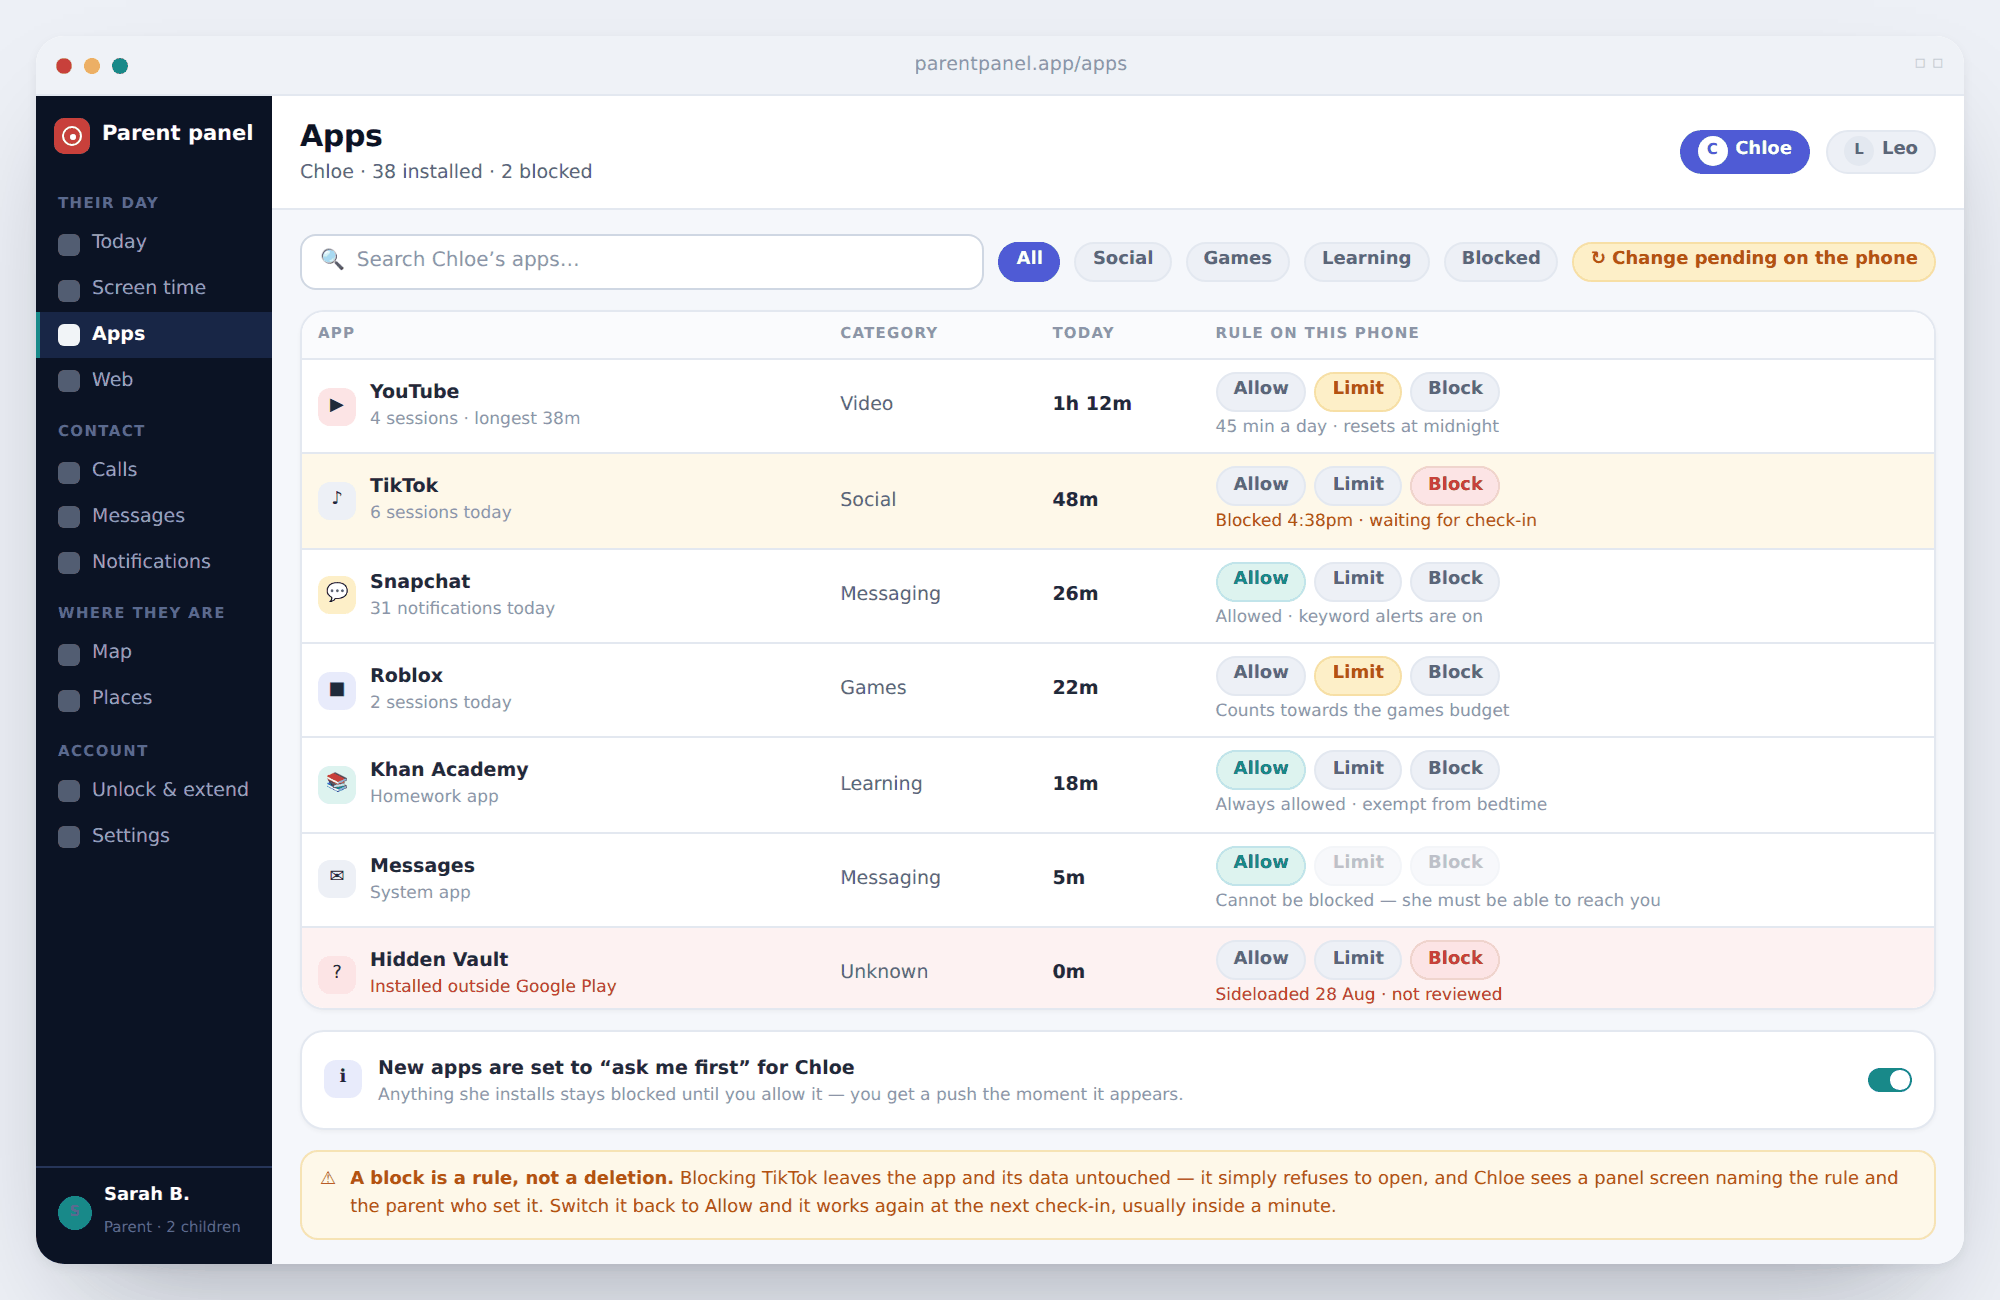Set Hidden Vault rule to Allow
Screen dimensions: 2000x1300
[x=1260, y=960]
